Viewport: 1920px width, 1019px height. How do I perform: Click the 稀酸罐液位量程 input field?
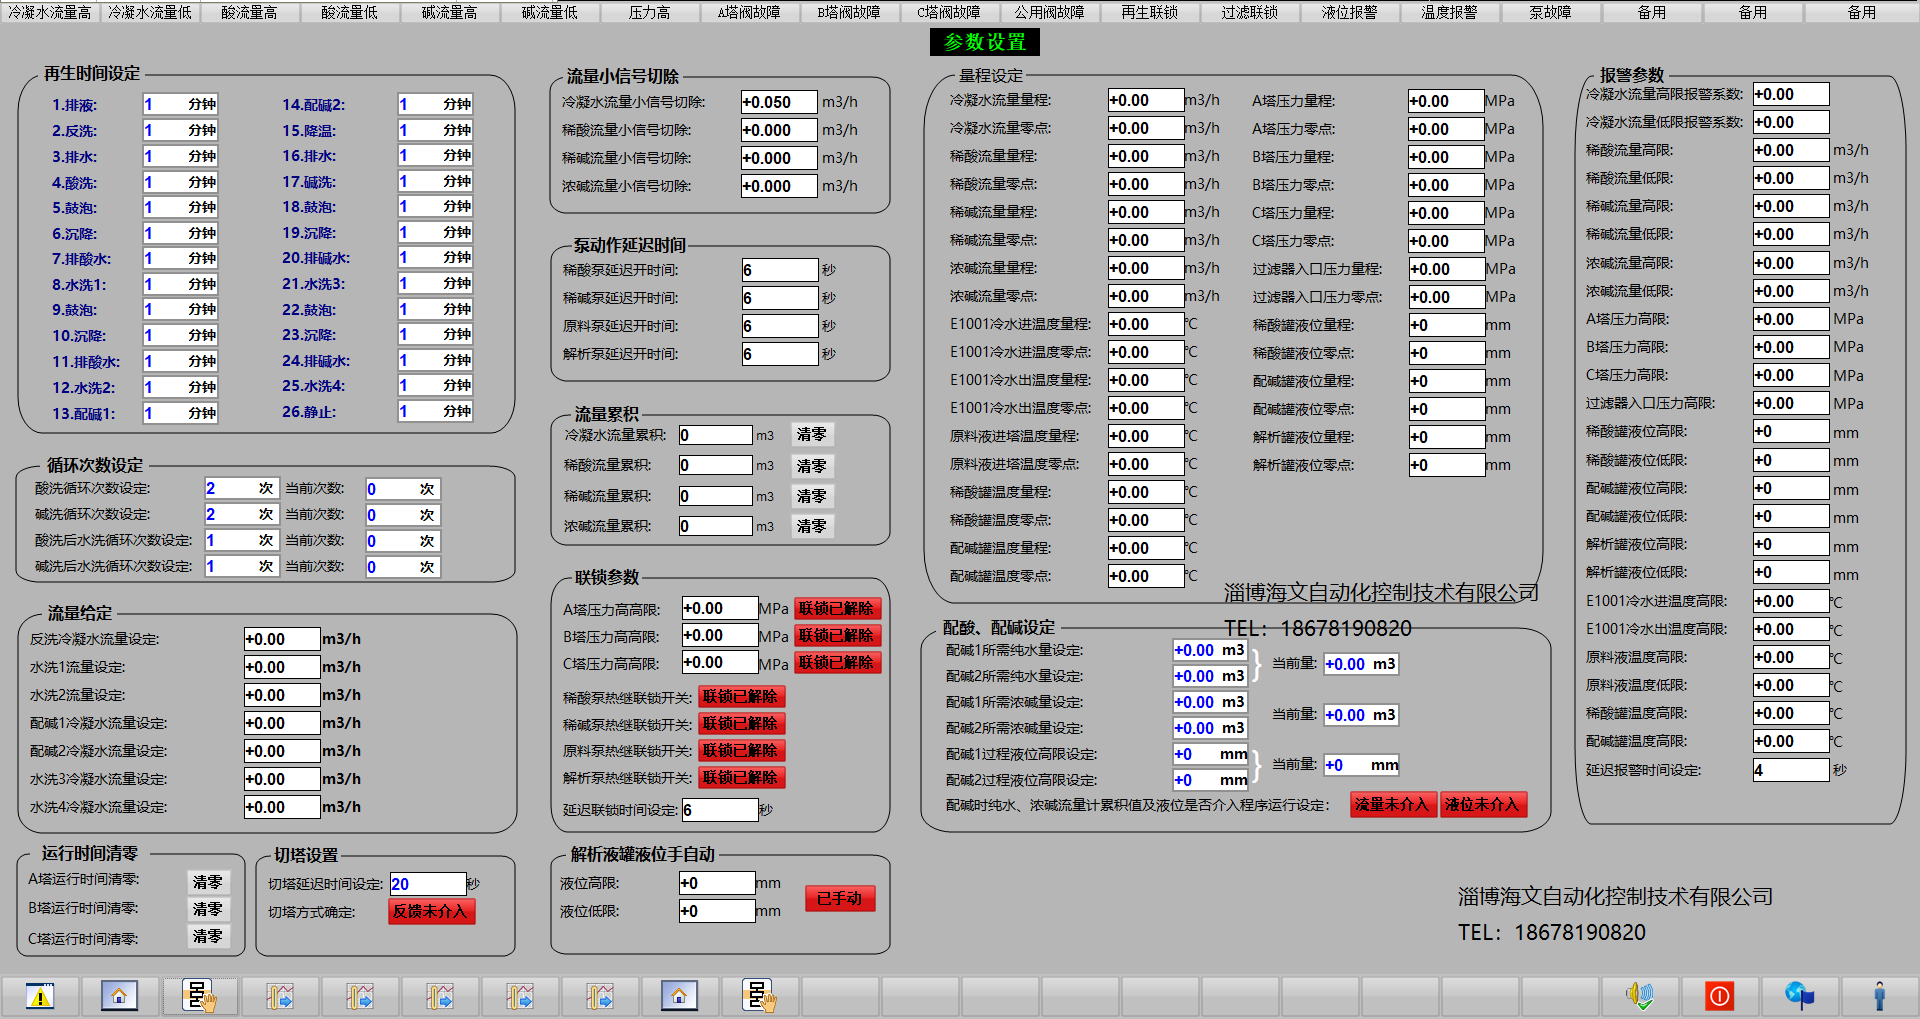pyautogui.click(x=1447, y=325)
